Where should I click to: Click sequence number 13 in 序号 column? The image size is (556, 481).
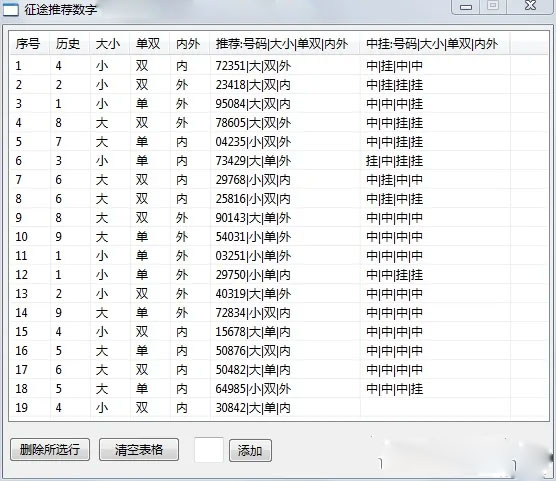pos(21,294)
